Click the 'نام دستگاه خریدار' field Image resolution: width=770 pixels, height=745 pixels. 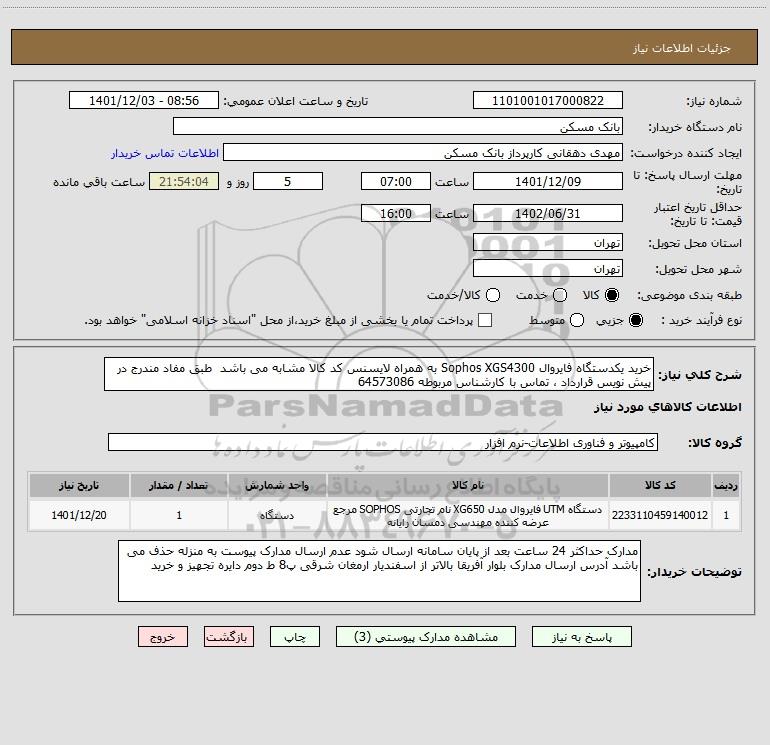point(397,127)
